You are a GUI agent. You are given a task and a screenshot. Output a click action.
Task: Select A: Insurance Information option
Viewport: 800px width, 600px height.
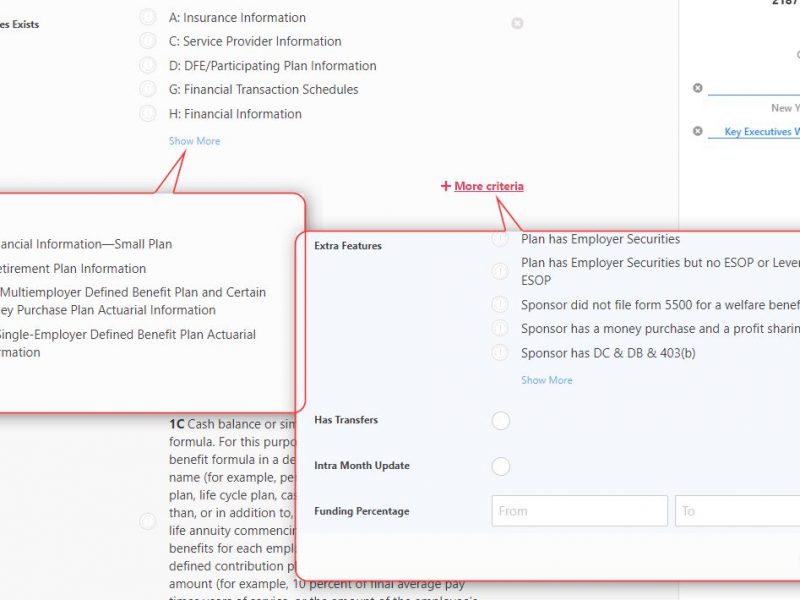click(x=148, y=17)
